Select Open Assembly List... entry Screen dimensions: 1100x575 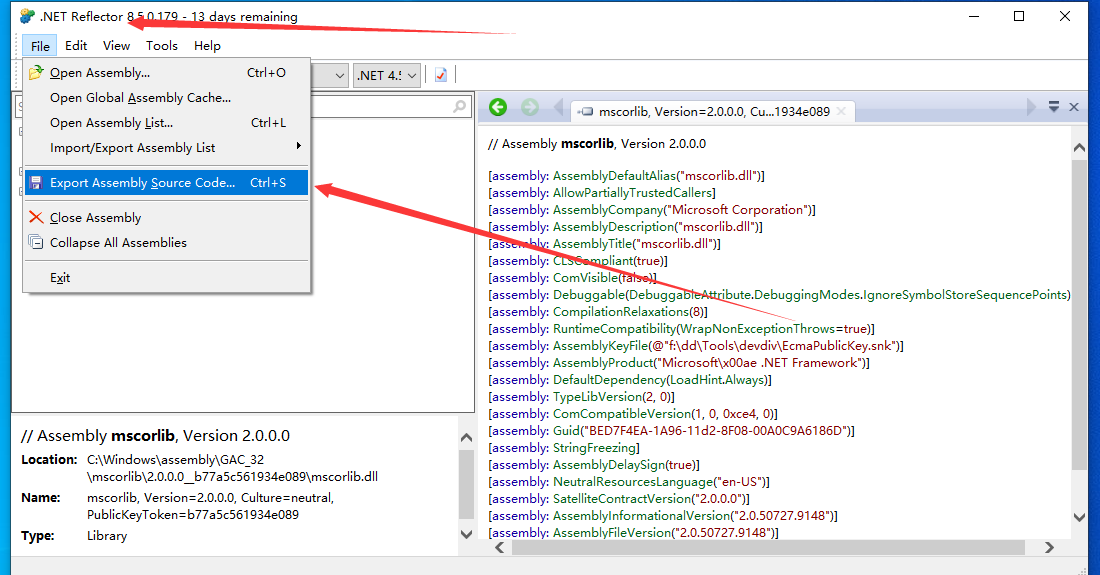click(x=166, y=123)
